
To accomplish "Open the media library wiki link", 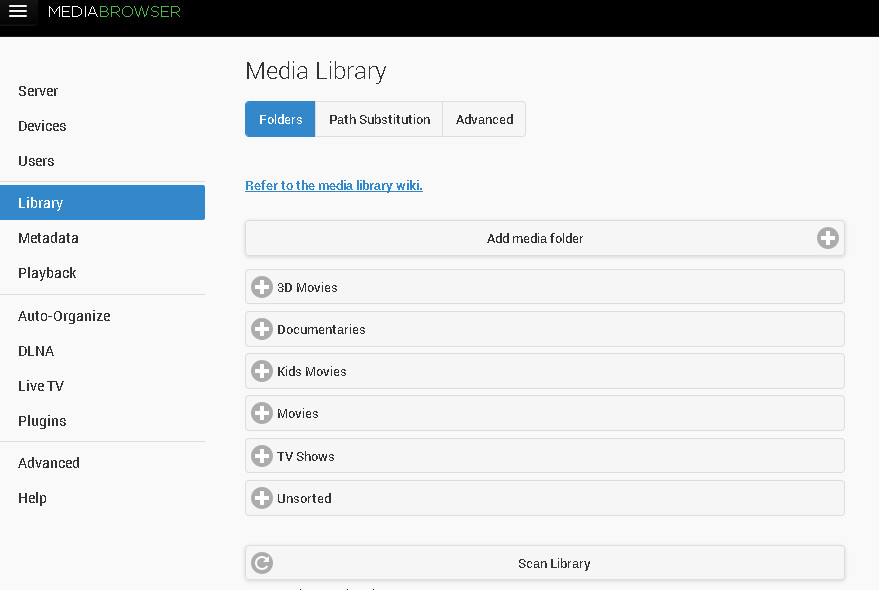I will click(334, 186).
